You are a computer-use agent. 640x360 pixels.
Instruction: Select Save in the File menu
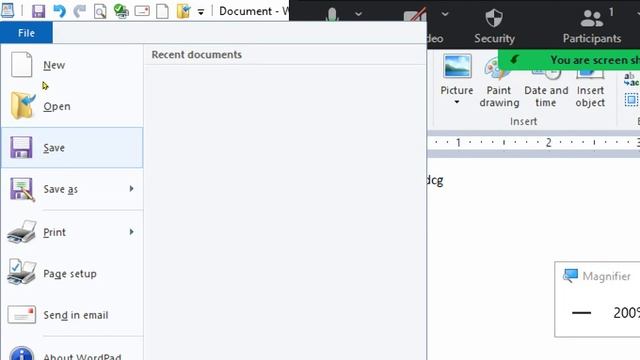(72, 147)
